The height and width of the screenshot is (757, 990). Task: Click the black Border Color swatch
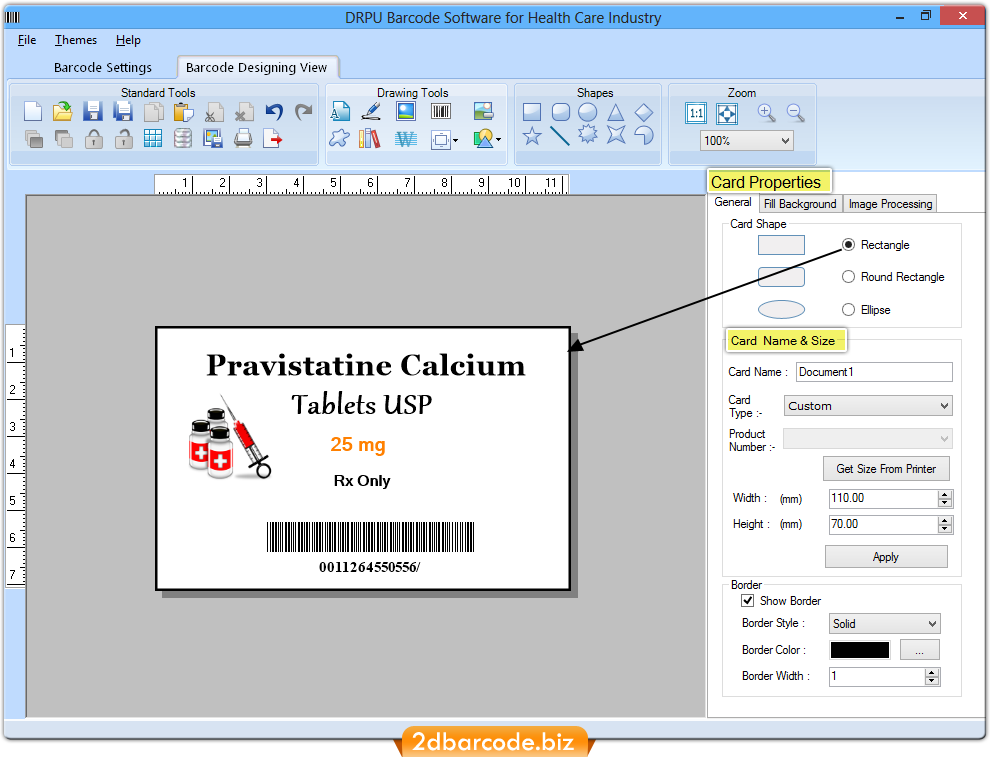click(x=860, y=650)
